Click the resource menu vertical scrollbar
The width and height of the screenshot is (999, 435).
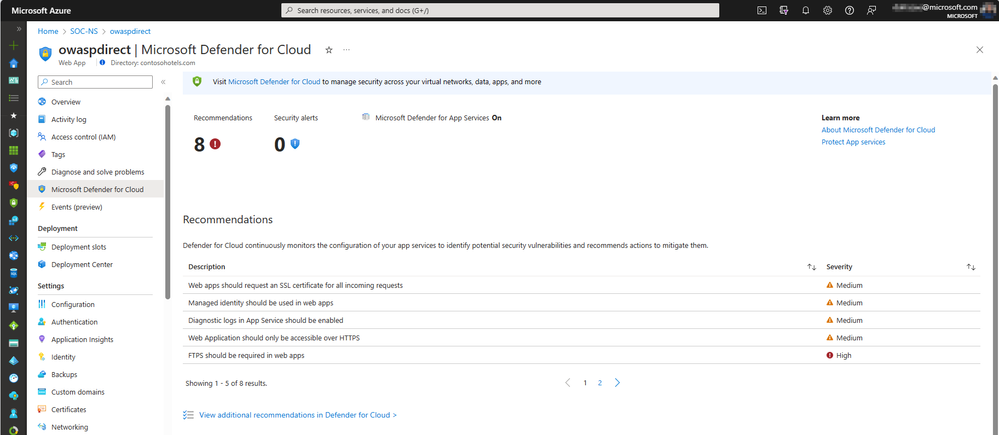point(168,201)
